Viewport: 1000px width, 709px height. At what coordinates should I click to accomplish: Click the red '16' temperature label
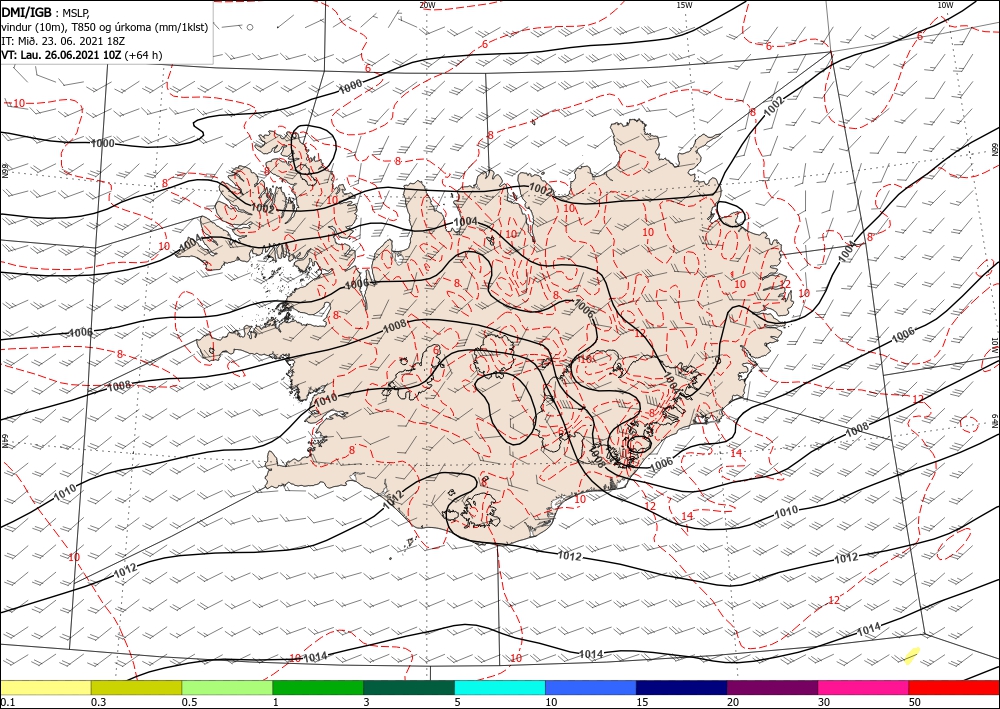coord(586,360)
